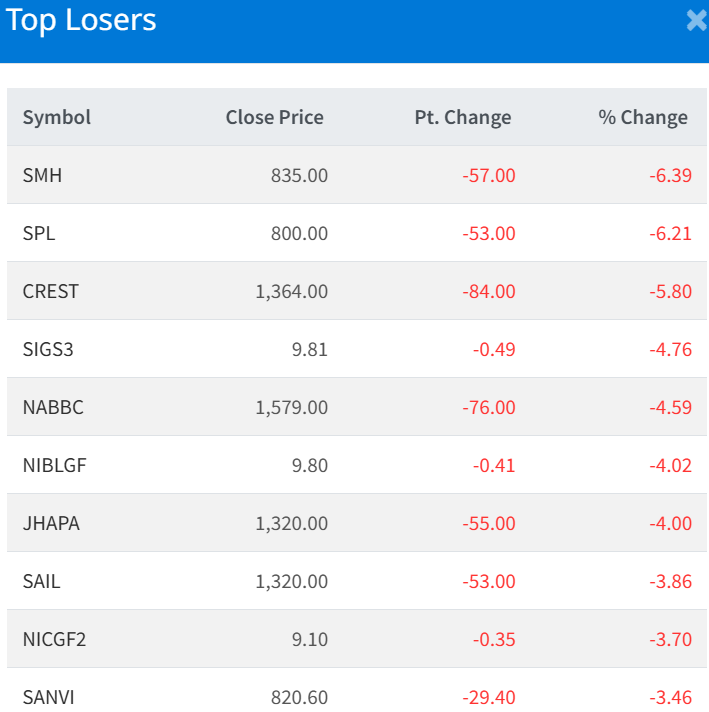Screen dimensions: 709x712
Task: Sort by Close Price column header
Action: (x=274, y=117)
